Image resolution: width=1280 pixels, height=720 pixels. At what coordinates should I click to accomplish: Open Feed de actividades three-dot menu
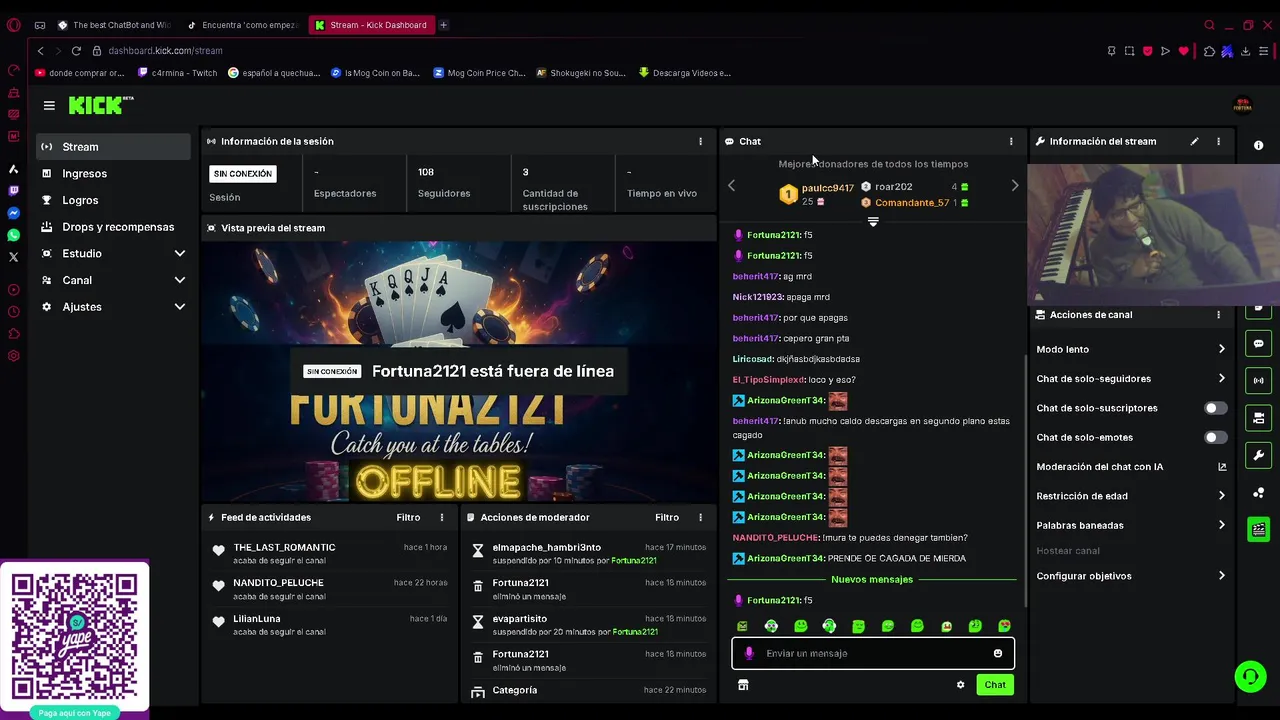442,517
